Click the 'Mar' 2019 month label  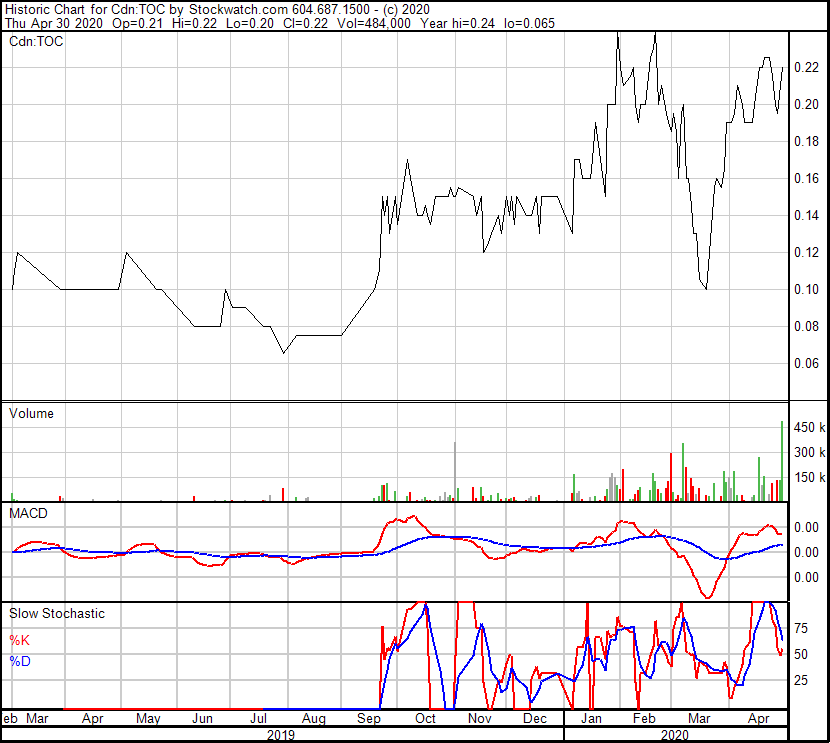37,719
